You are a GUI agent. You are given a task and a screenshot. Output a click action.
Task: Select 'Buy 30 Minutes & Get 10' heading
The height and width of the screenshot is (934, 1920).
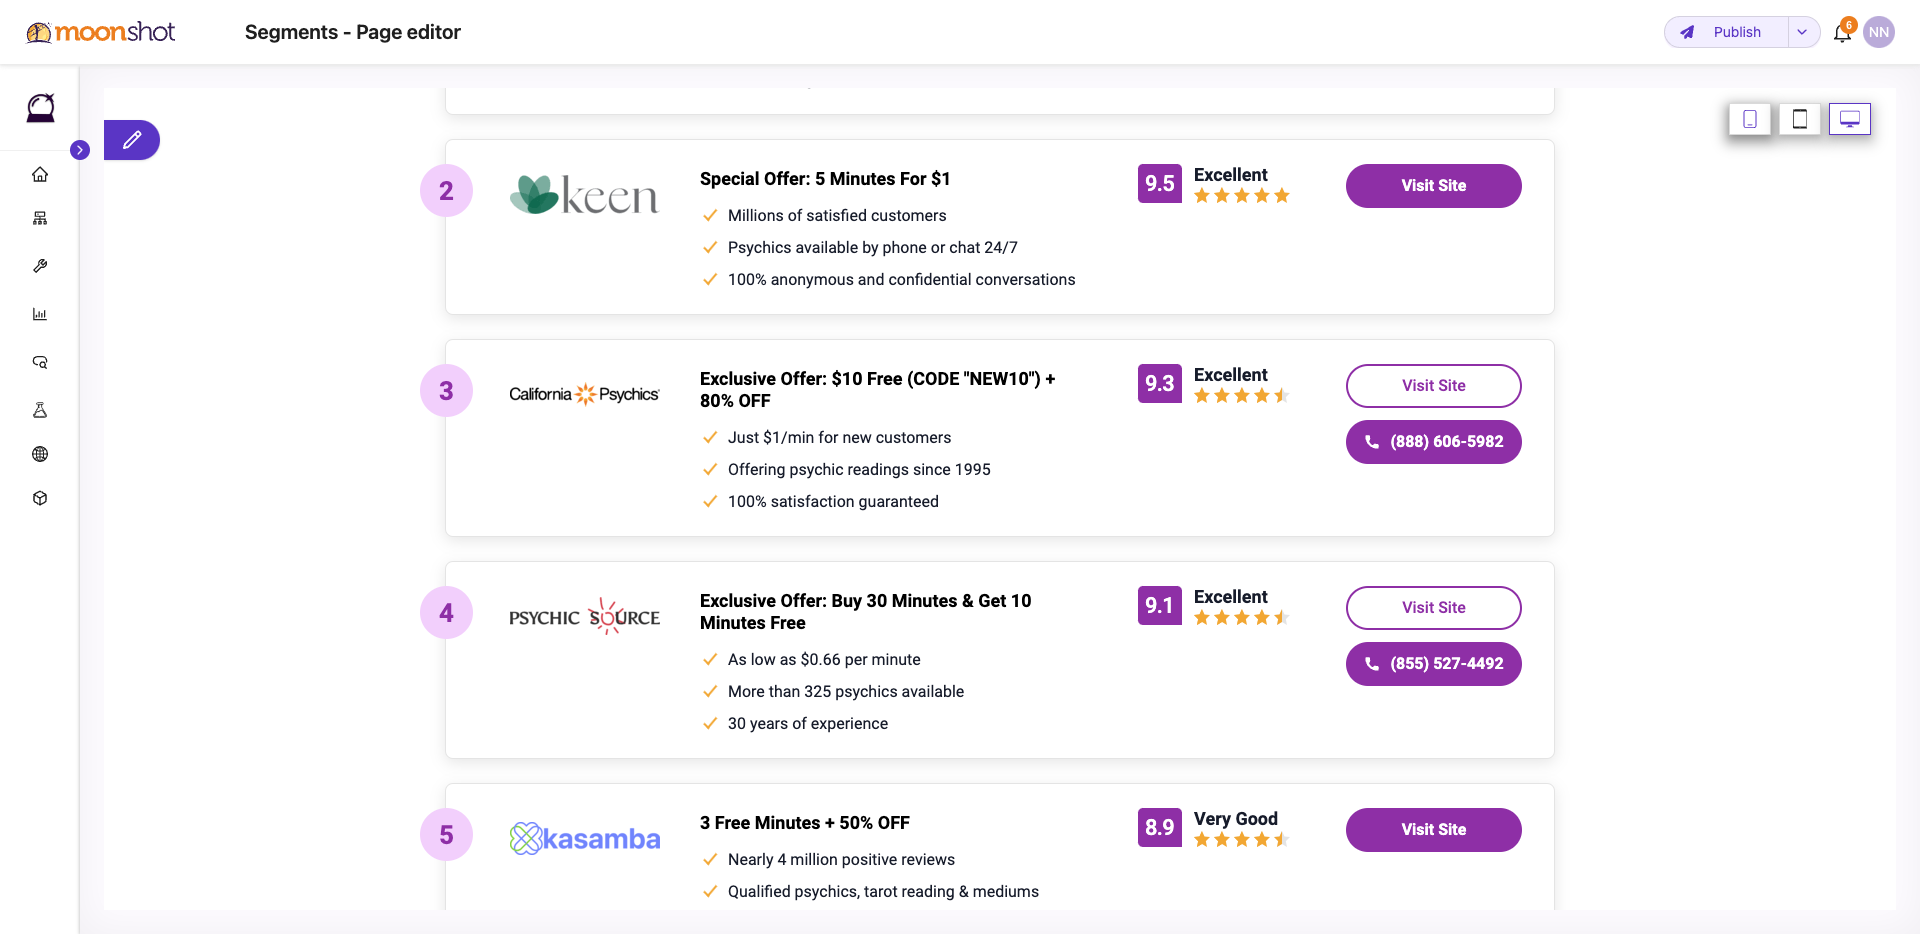866,612
